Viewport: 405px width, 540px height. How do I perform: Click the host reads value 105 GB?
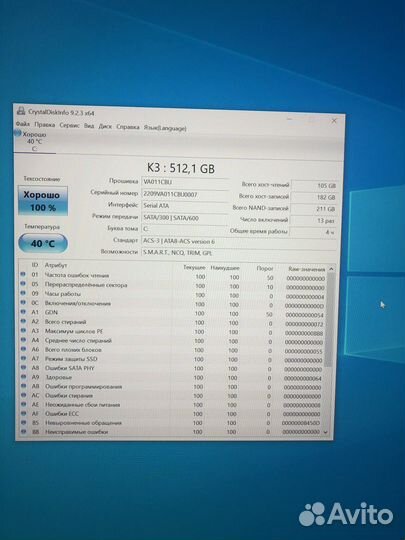tap(314, 186)
